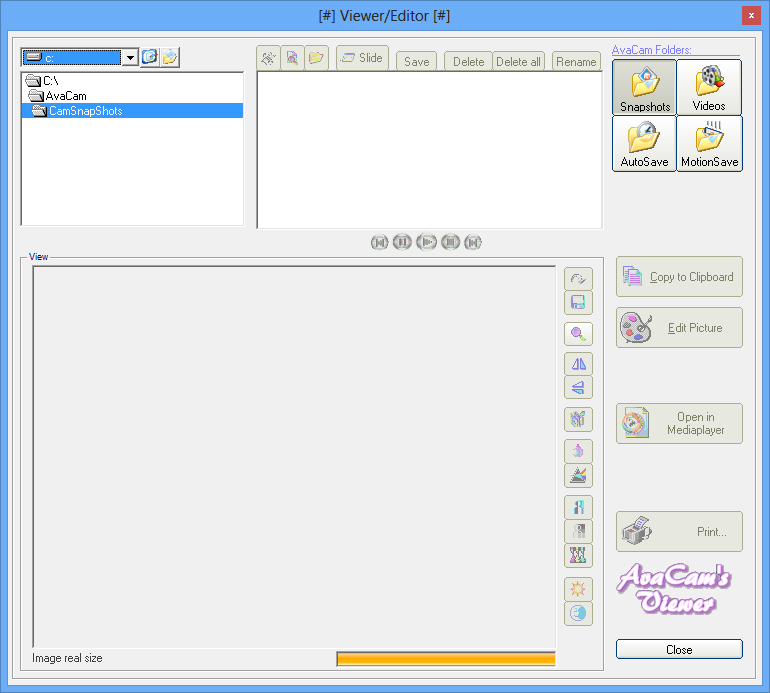
Task: Click the sun brightness icon
Action: coord(578,588)
